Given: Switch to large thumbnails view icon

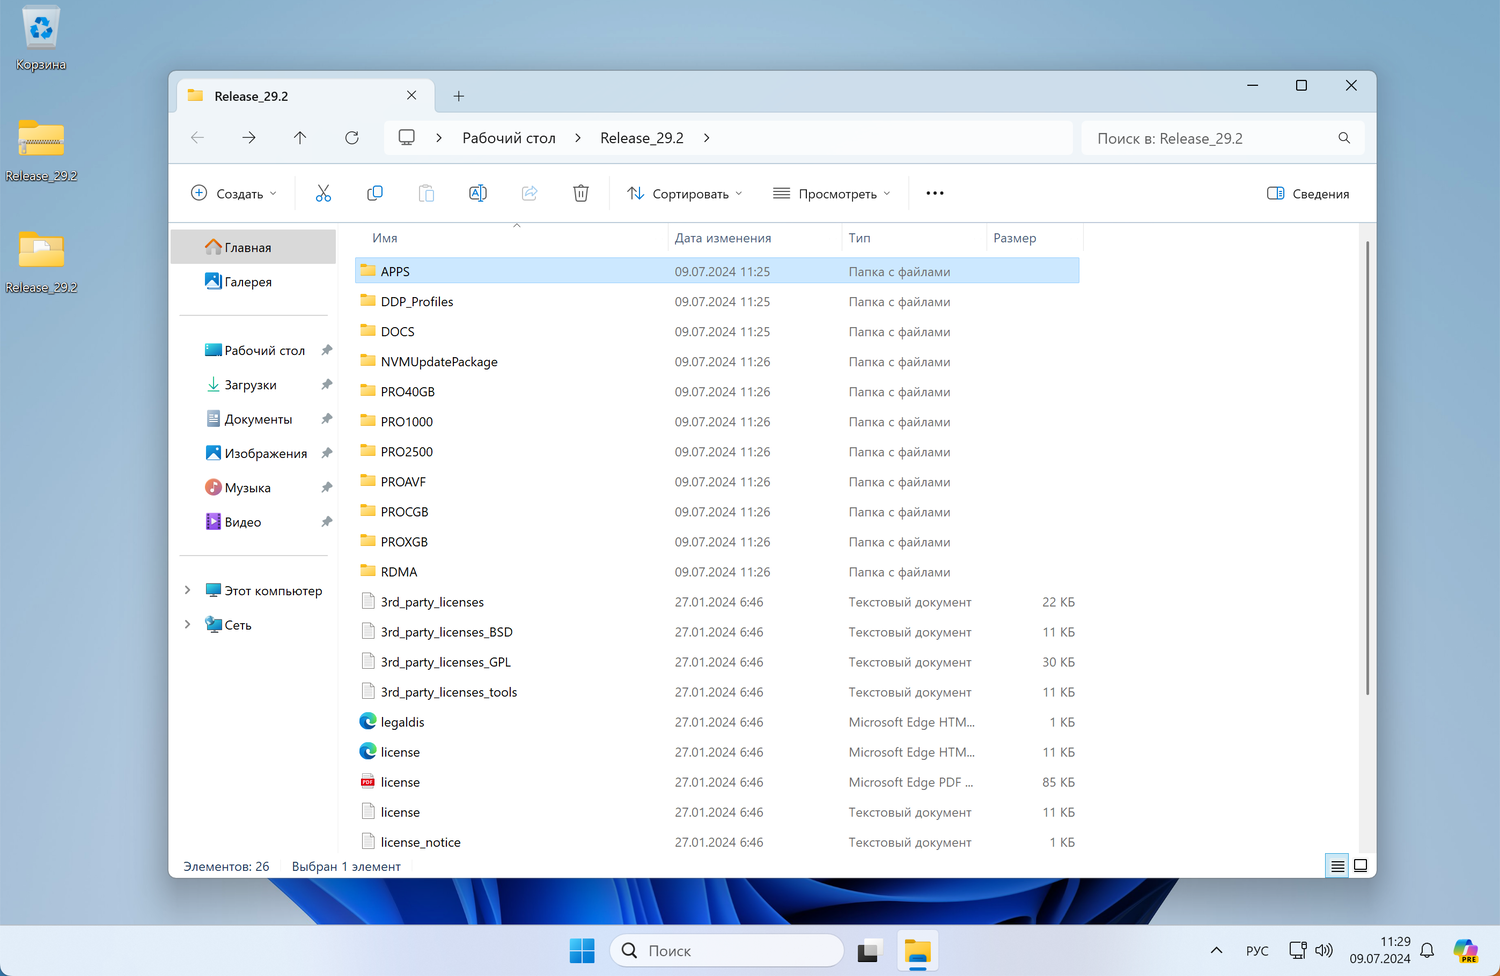Looking at the screenshot, I should pyautogui.click(x=1360, y=866).
